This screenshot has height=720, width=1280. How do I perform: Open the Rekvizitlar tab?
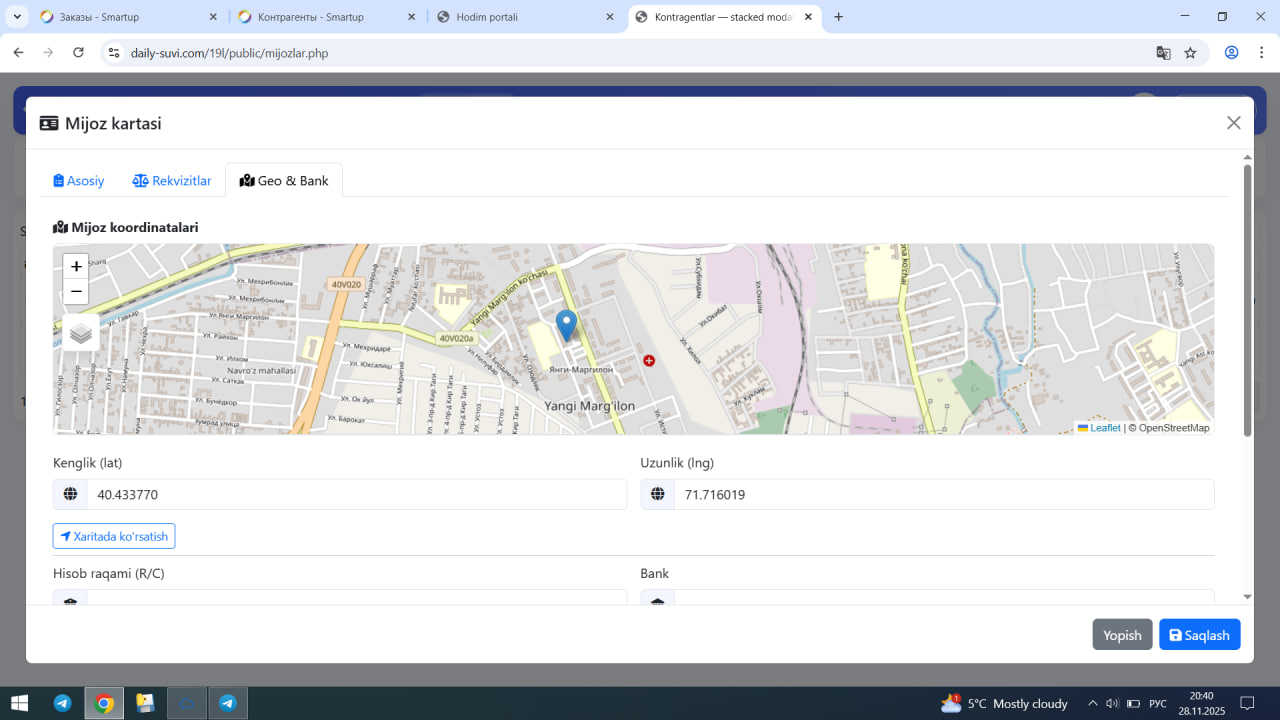172,181
